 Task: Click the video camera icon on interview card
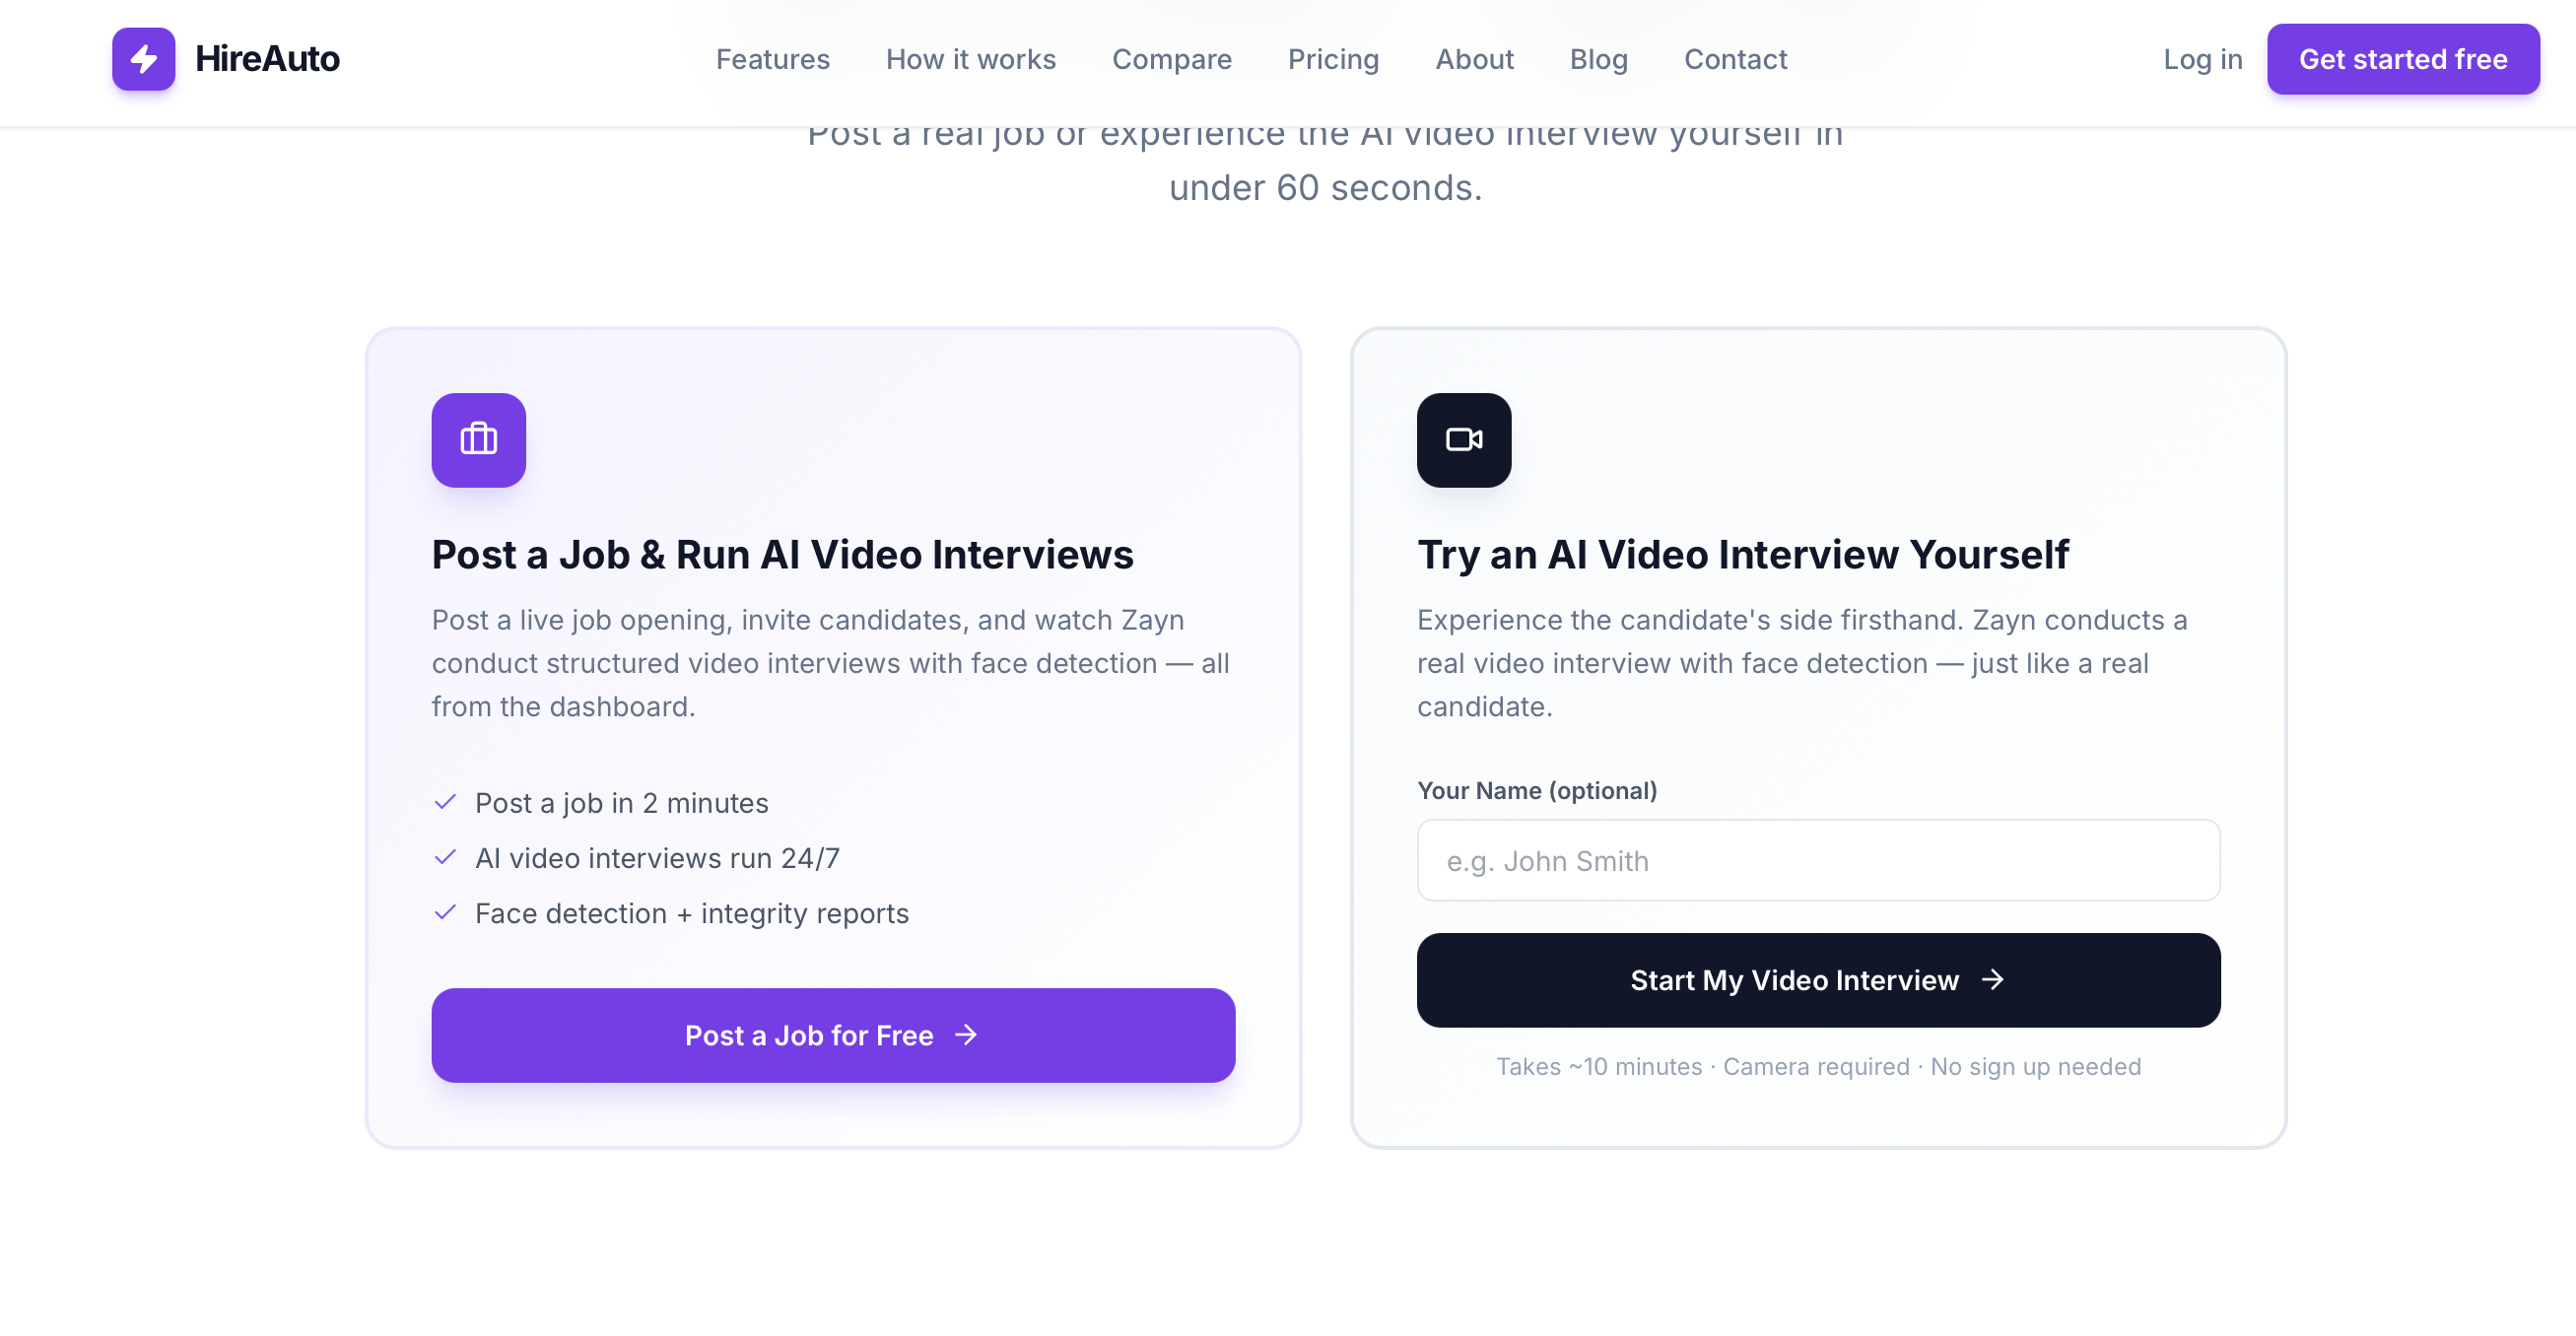(x=1463, y=440)
